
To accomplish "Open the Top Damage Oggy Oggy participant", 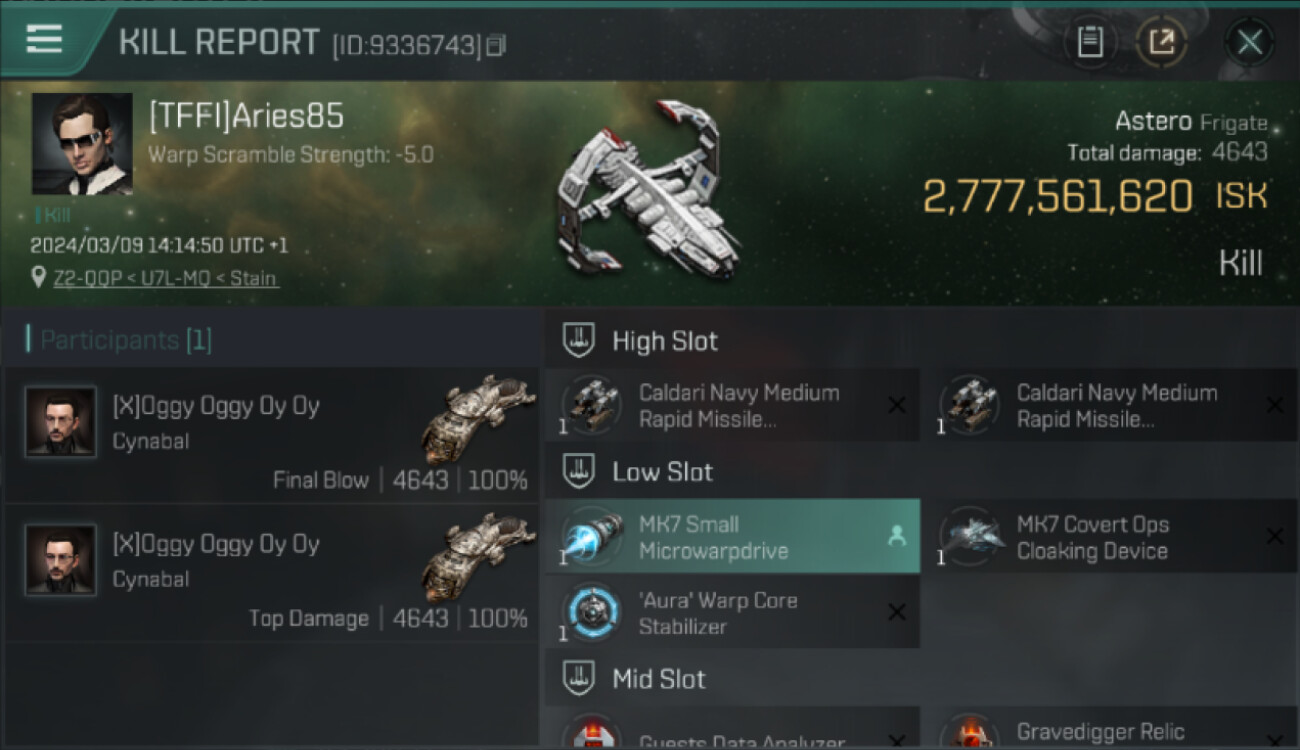I will pos(272,573).
